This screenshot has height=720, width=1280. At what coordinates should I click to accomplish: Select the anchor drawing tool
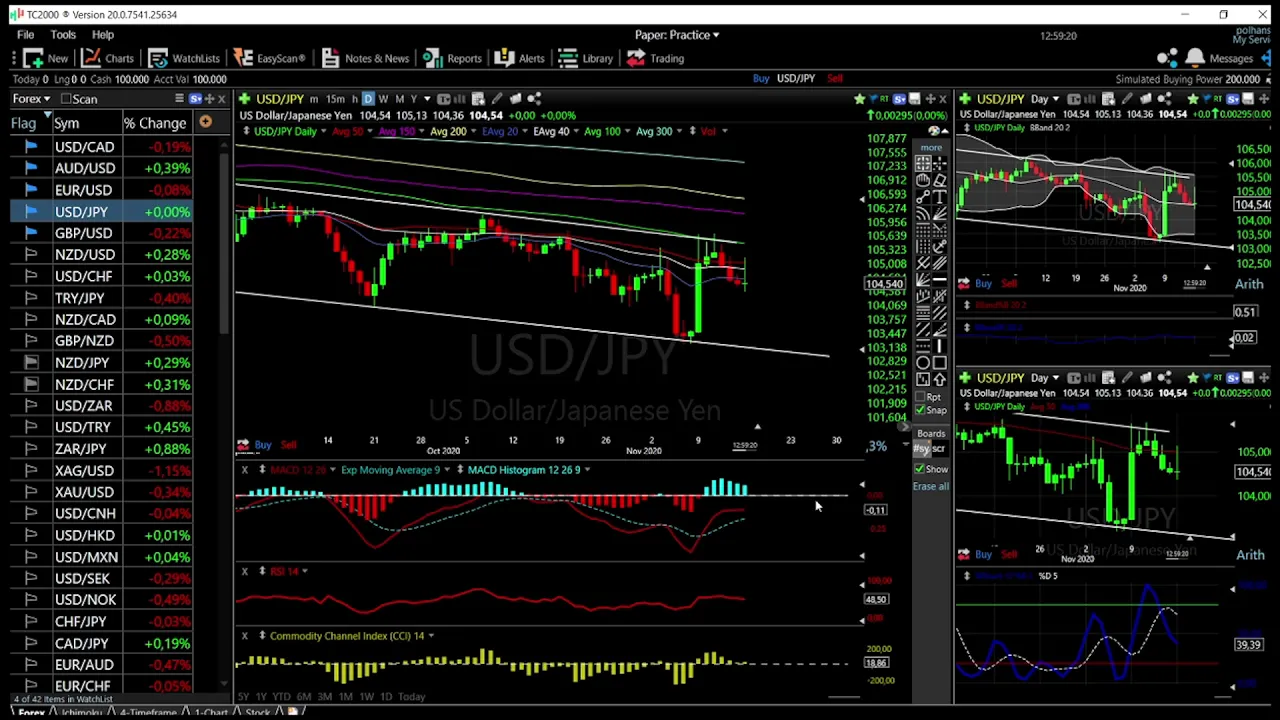[940, 244]
